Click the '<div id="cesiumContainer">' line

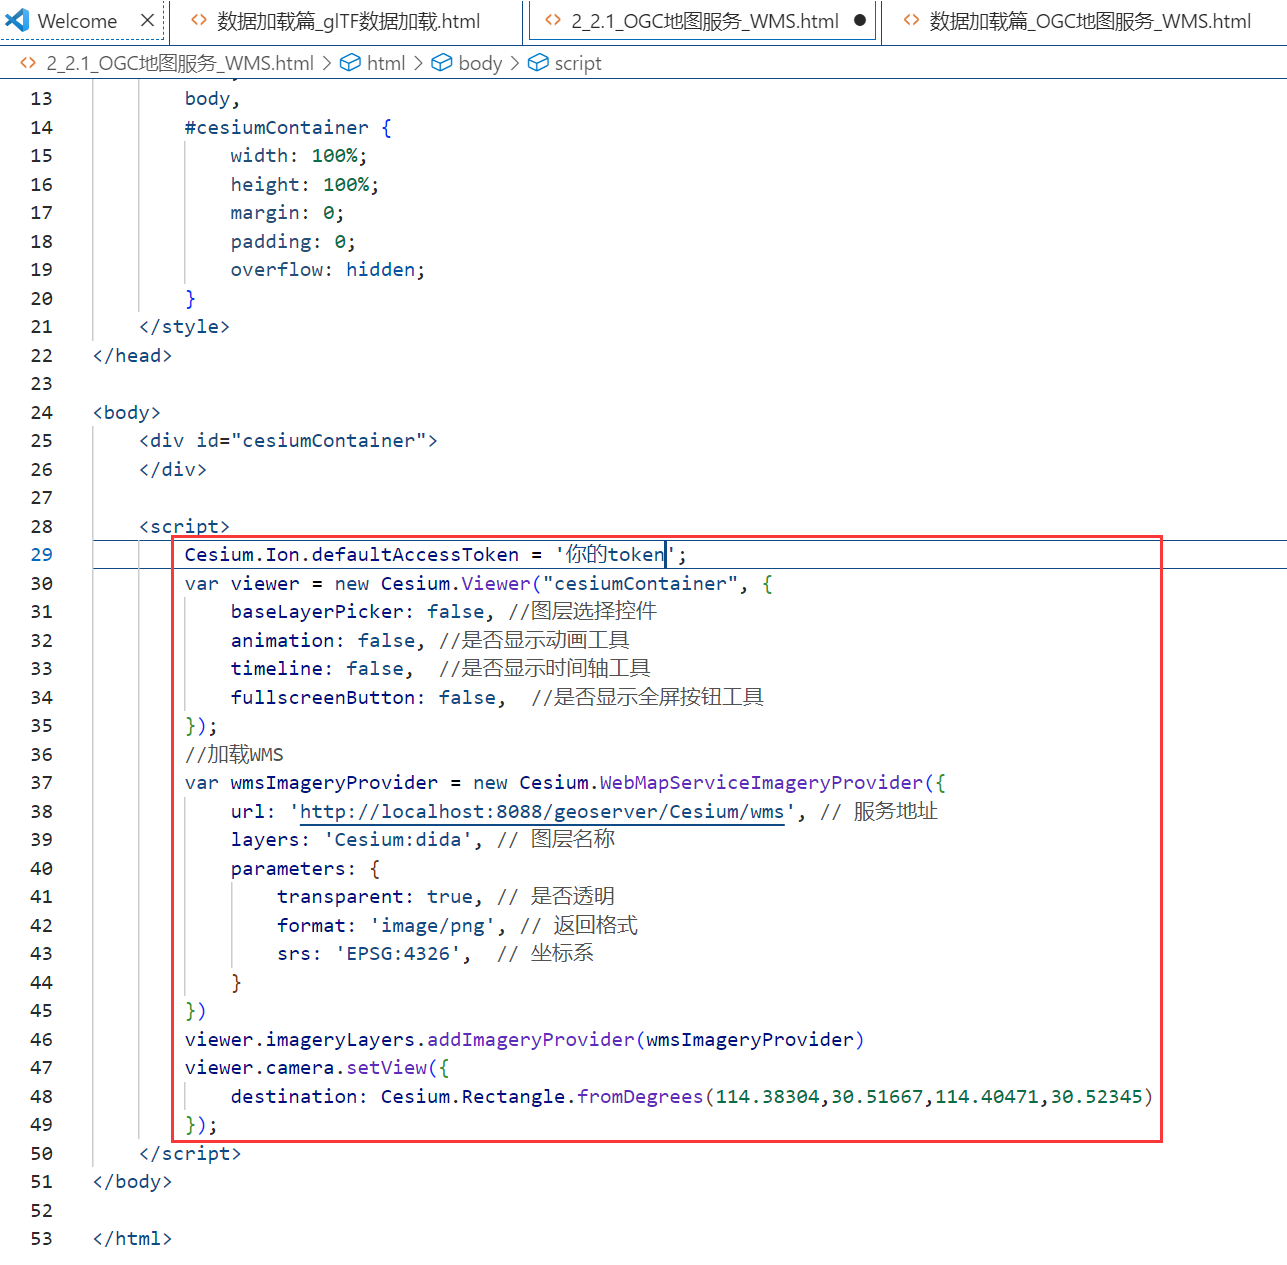pyautogui.click(x=288, y=441)
